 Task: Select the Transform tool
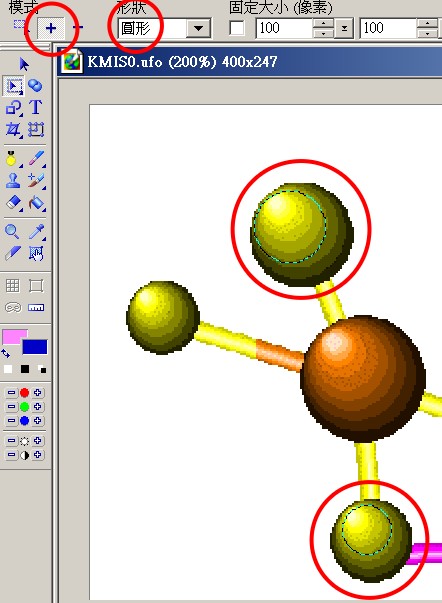tap(36, 130)
